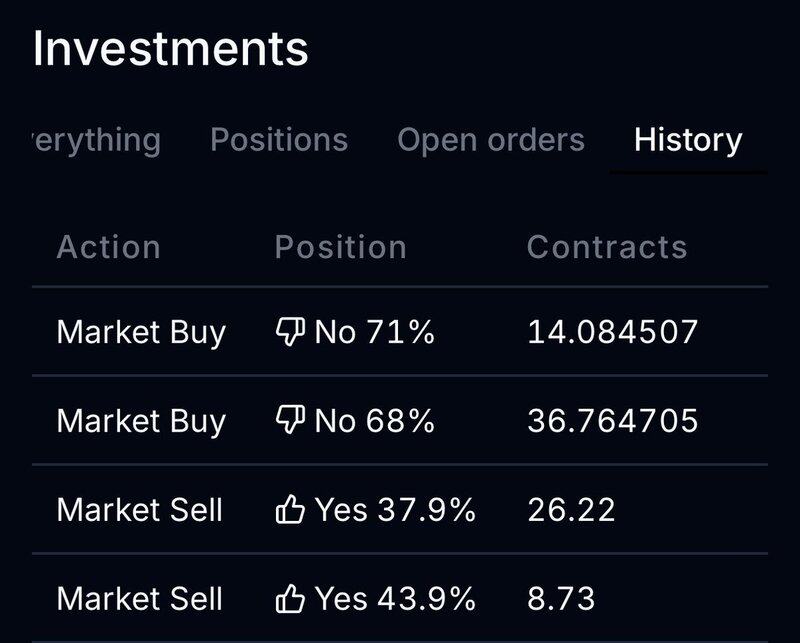Click contracts value 26.22
The height and width of the screenshot is (643, 800).
pyautogui.click(x=571, y=509)
